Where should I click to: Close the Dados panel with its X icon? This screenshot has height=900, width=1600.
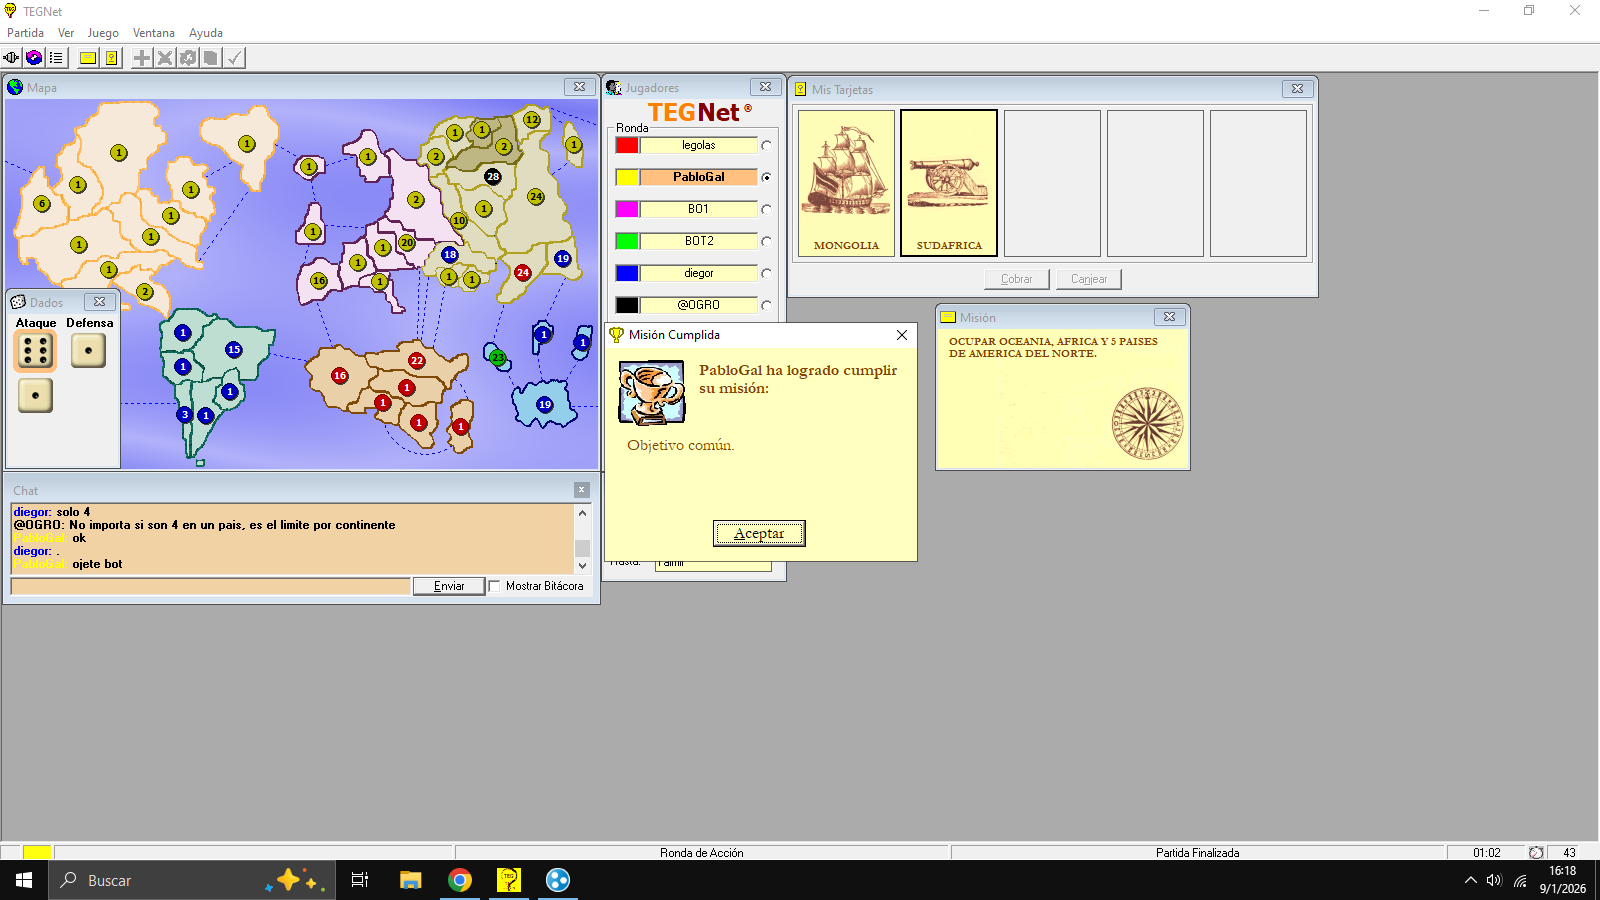pyautogui.click(x=99, y=302)
